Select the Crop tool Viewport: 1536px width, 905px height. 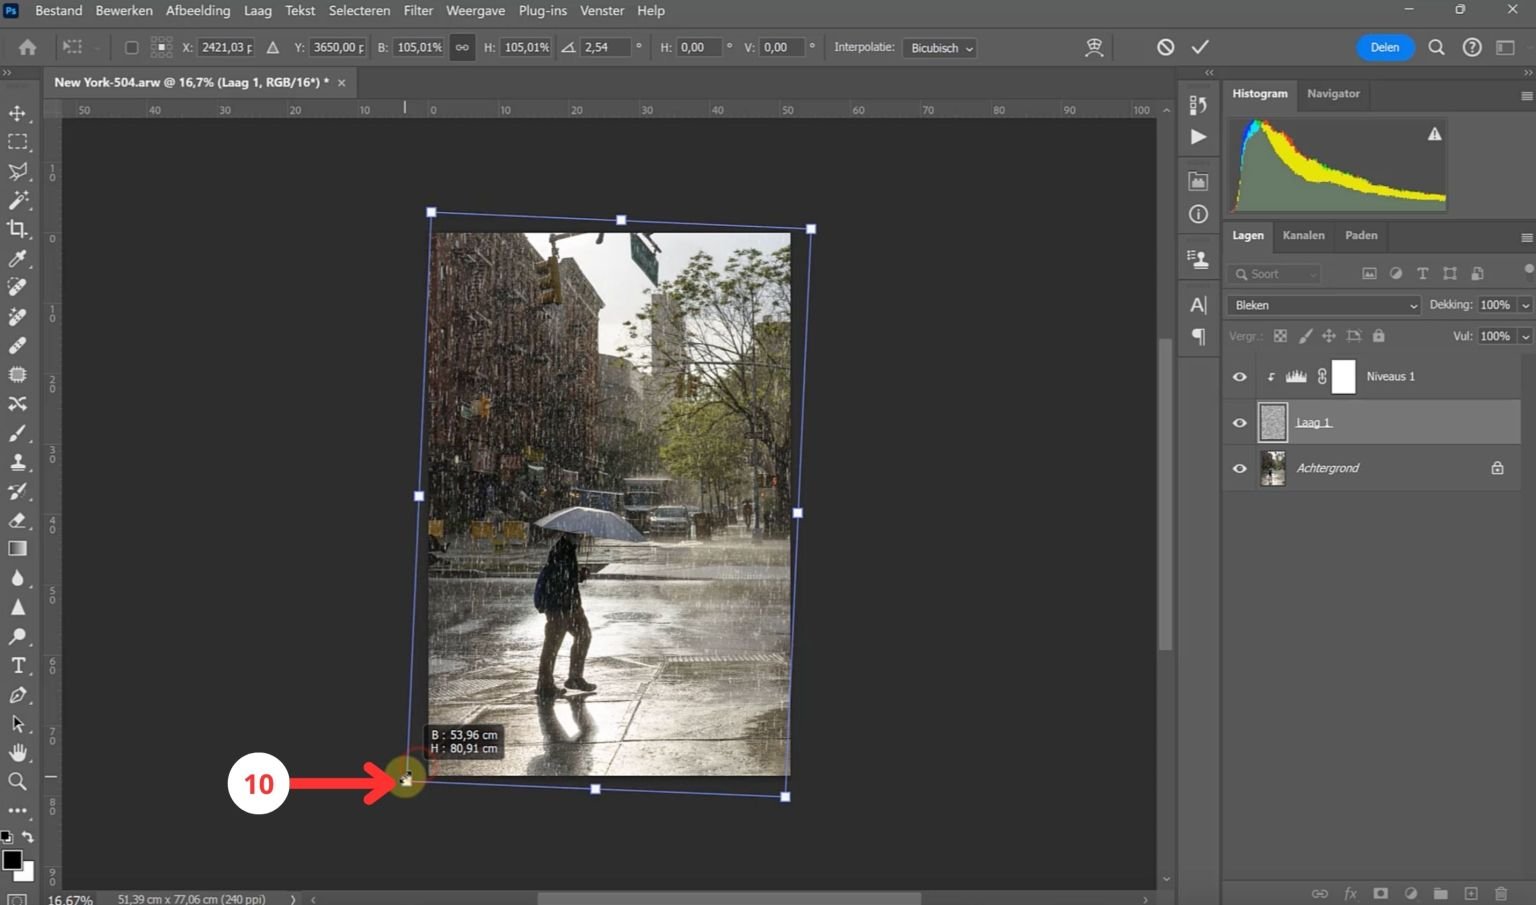[x=18, y=228]
